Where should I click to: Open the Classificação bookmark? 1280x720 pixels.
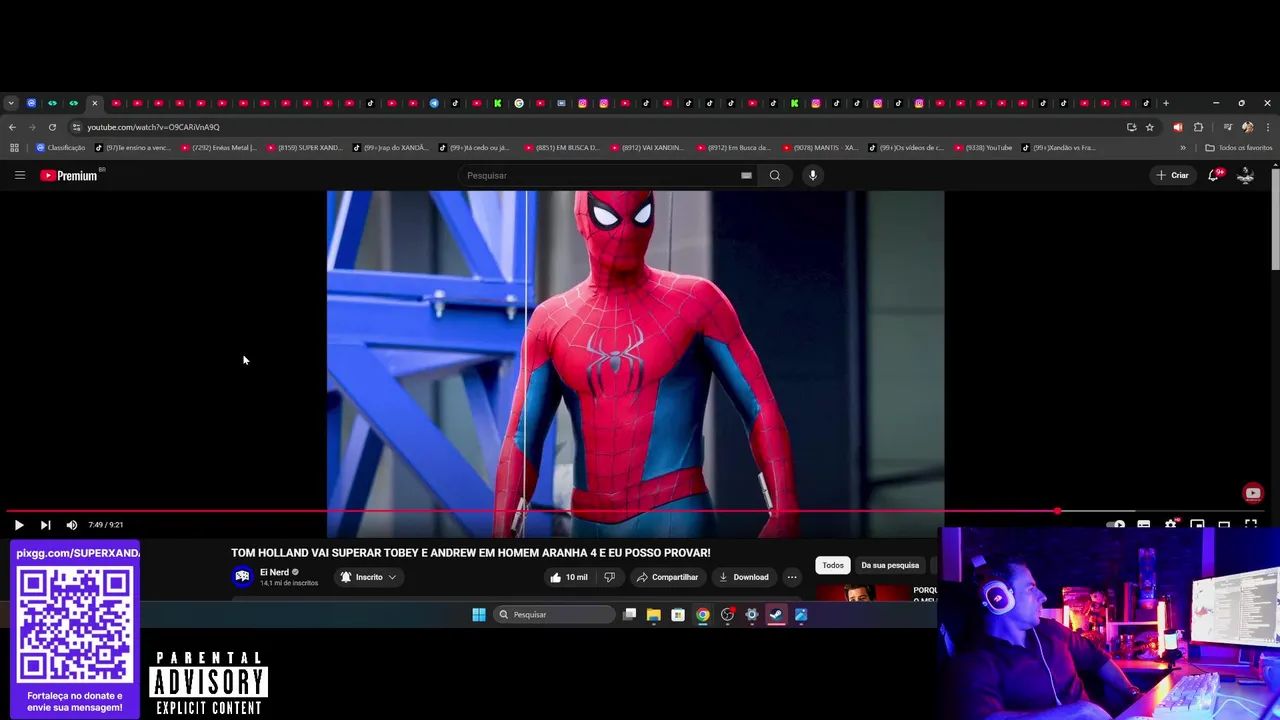point(60,148)
